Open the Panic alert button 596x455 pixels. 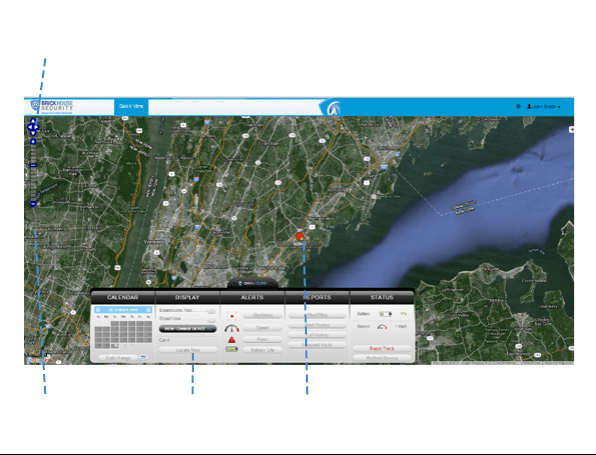[262, 339]
